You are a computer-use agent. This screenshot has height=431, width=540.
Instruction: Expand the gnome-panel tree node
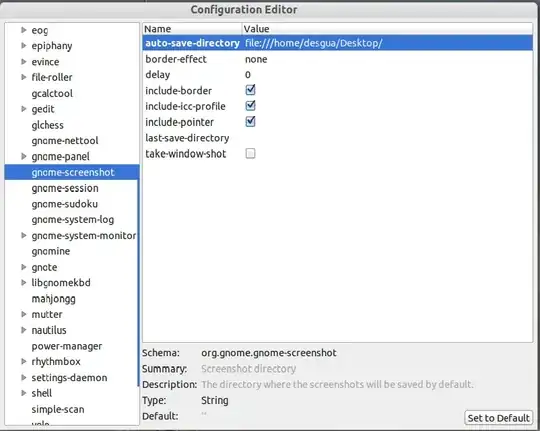(23, 156)
